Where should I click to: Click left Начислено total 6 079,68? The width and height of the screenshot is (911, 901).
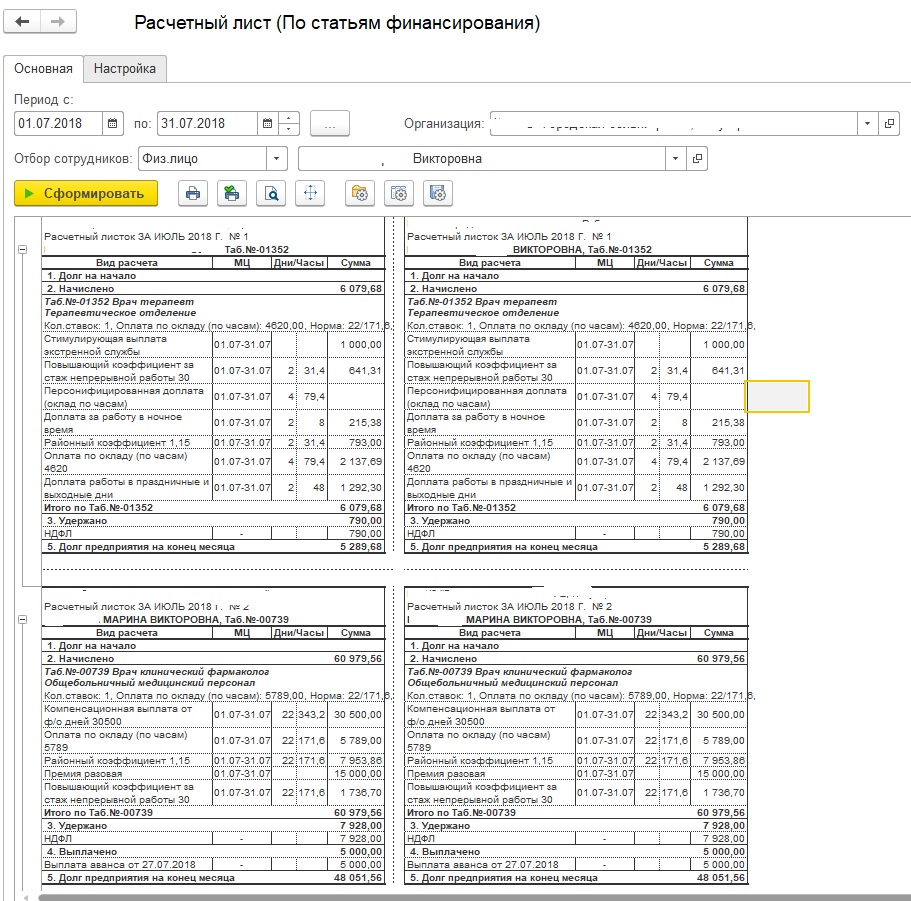point(361,289)
